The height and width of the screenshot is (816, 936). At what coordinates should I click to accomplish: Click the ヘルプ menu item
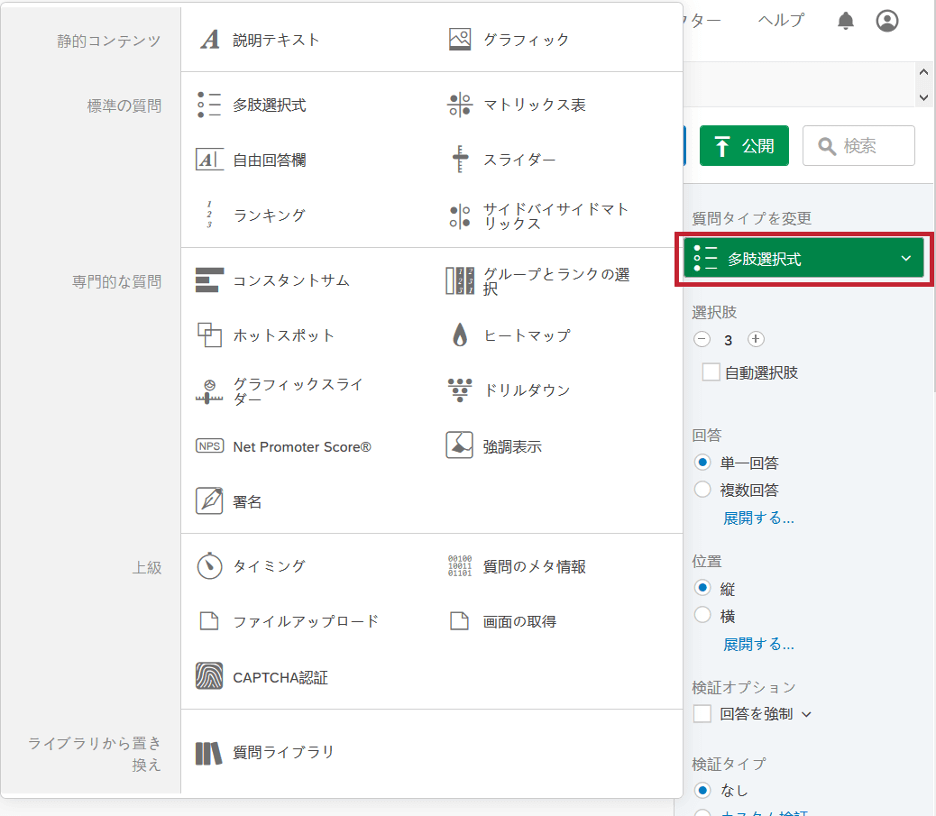pyautogui.click(x=781, y=20)
